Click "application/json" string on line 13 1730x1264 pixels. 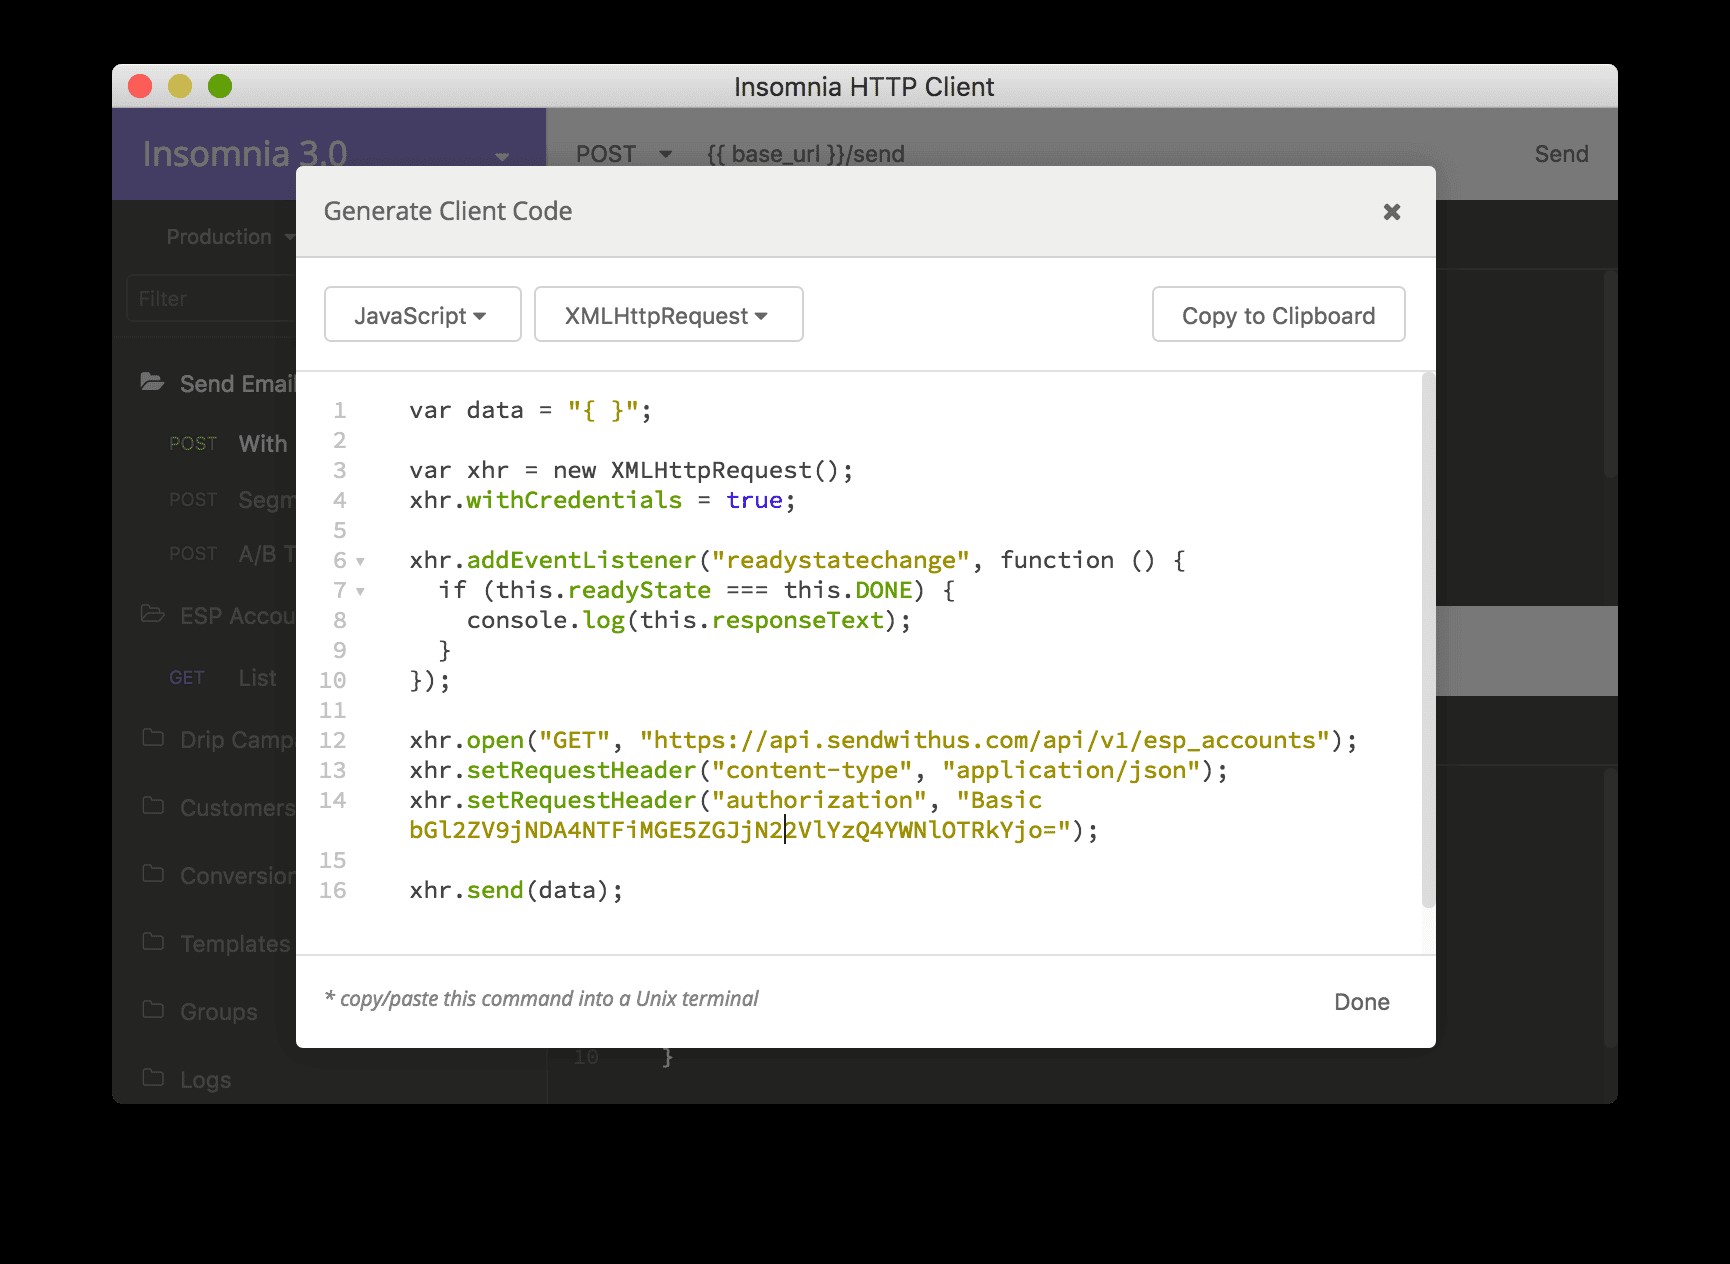tap(1071, 771)
